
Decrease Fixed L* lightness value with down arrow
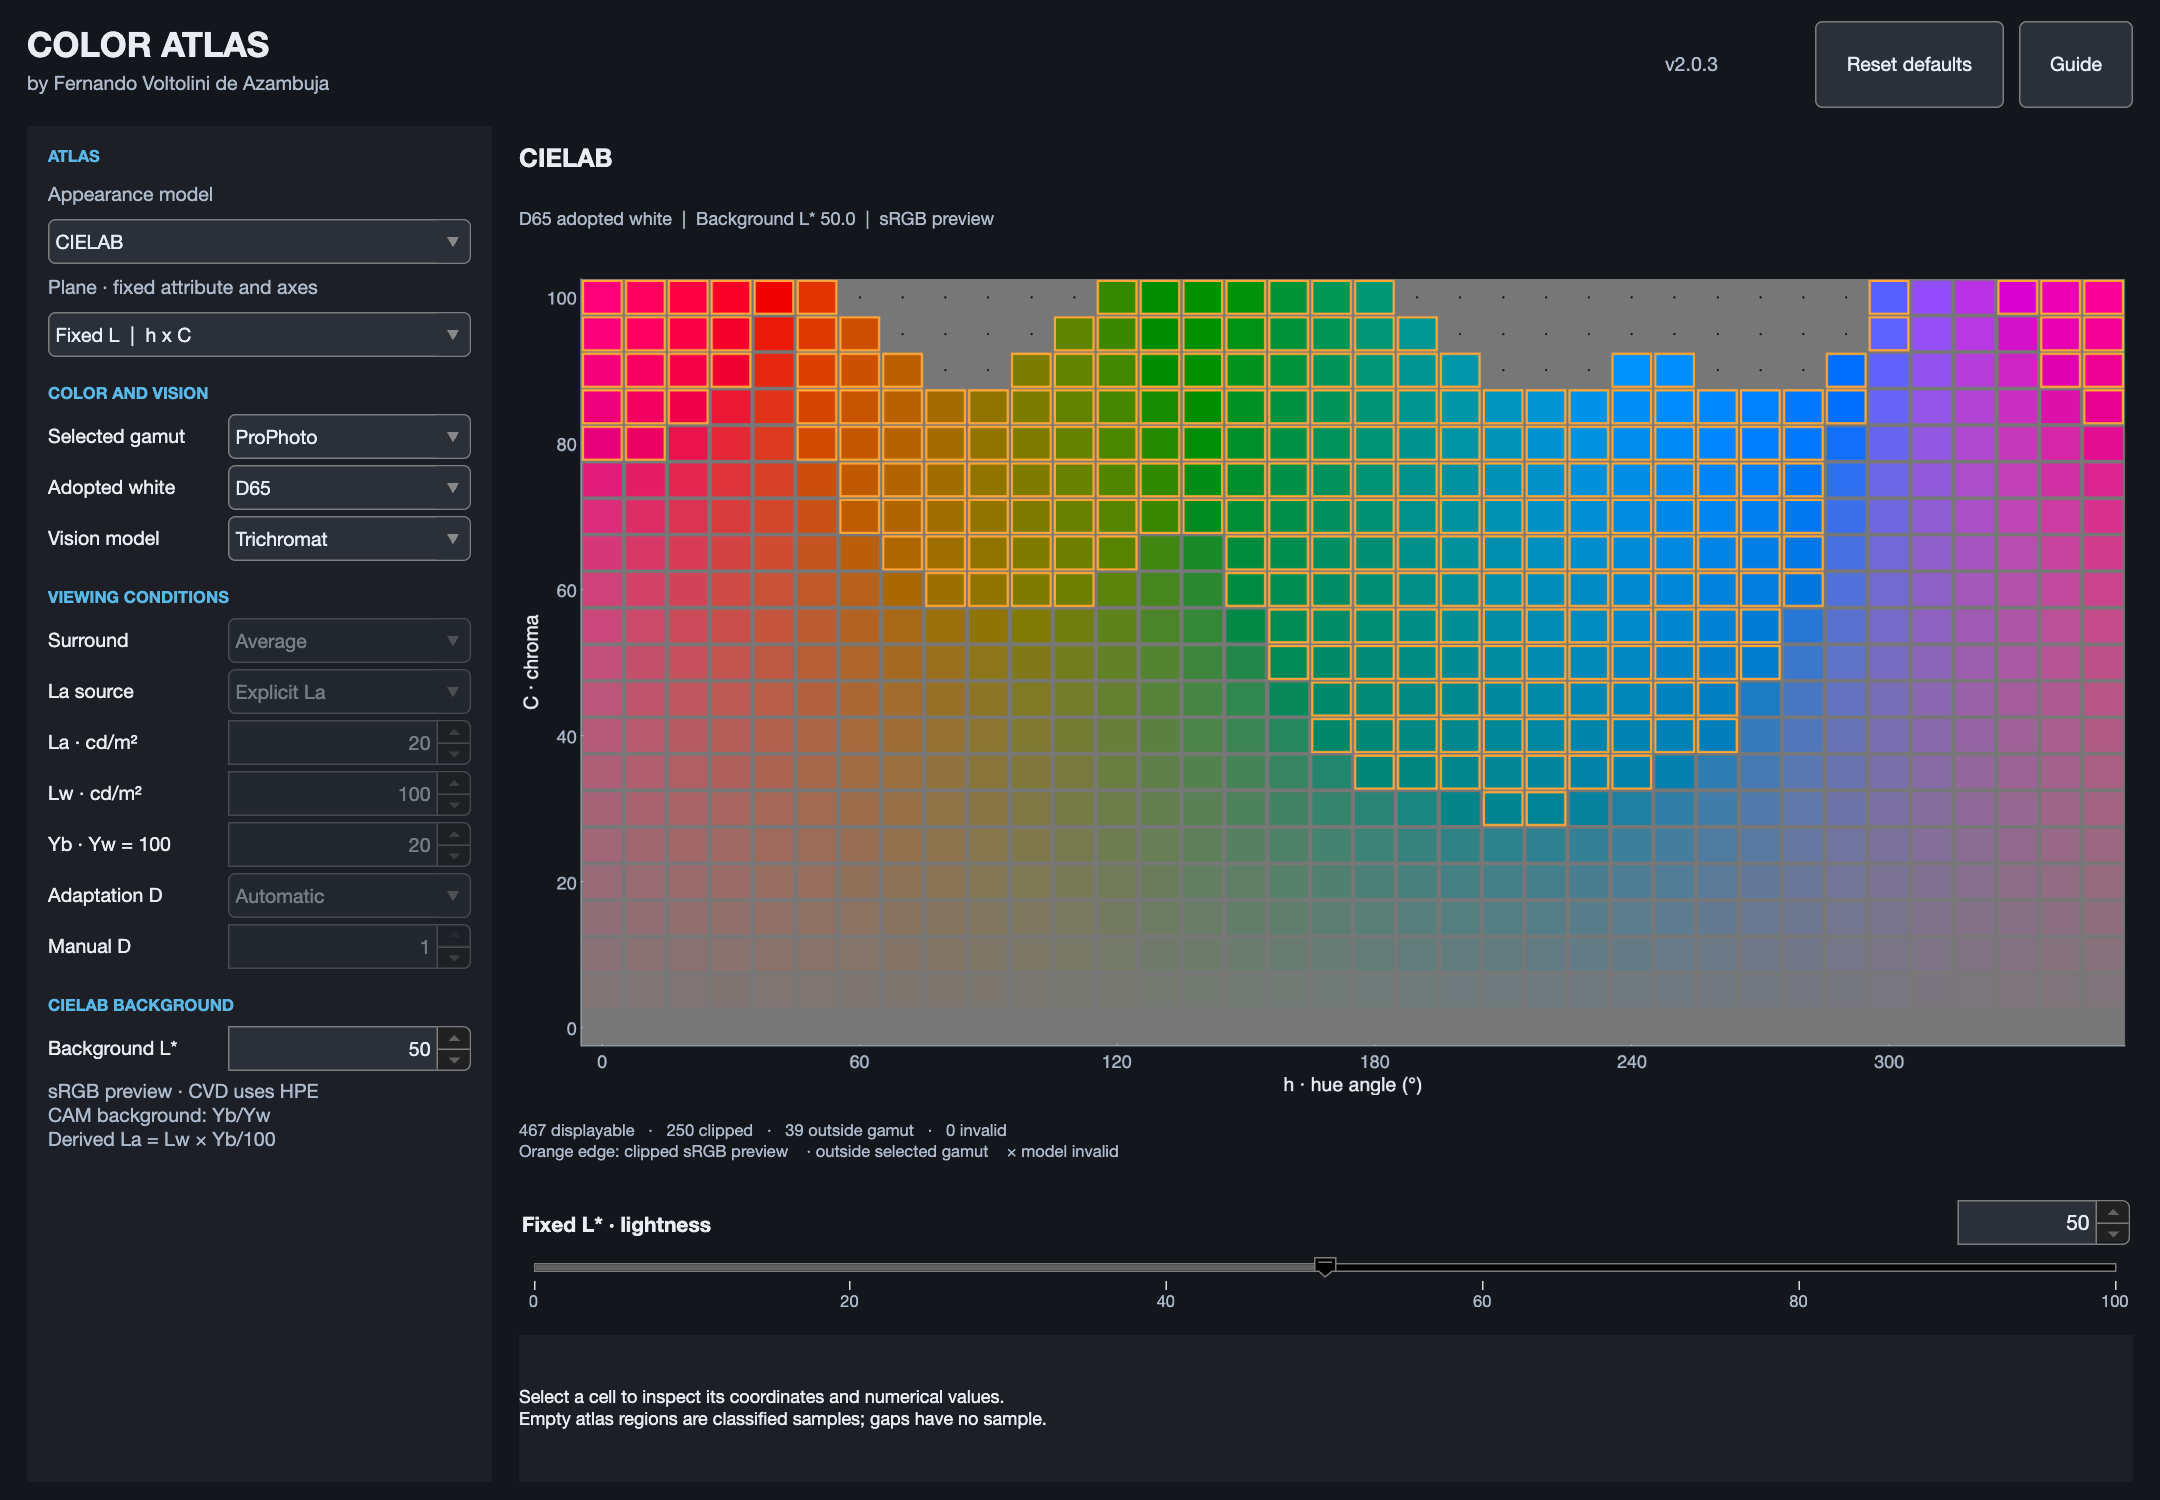(x=2113, y=1233)
